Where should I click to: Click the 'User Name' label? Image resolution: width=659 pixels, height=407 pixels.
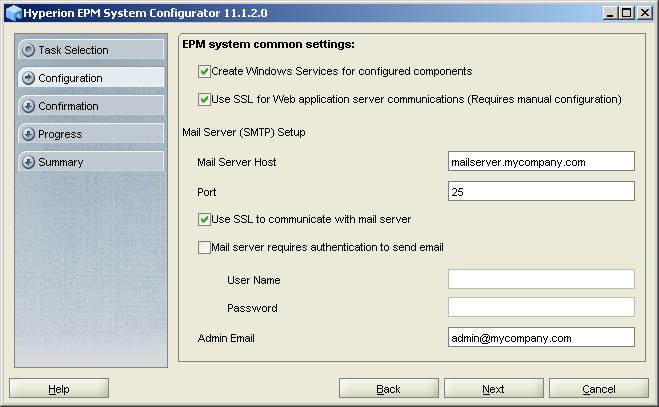254,280
